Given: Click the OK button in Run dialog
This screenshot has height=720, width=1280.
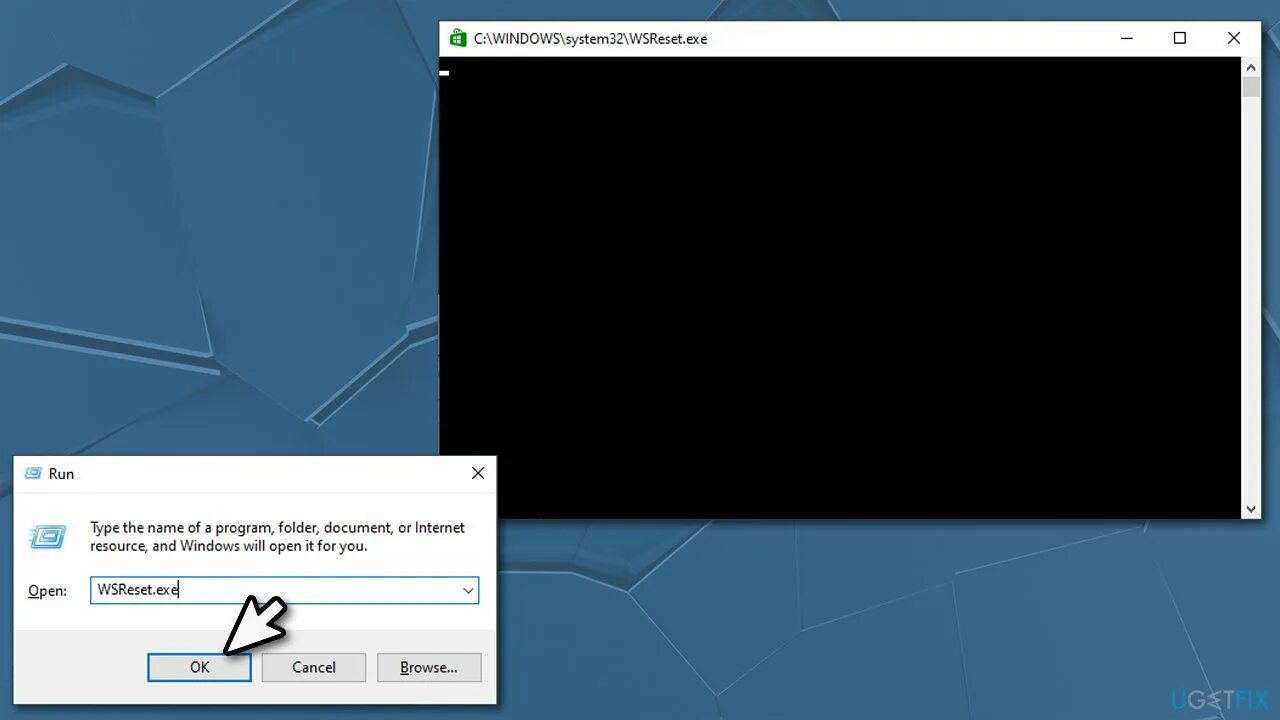Looking at the screenshot, I should click(x=199, y=667).
